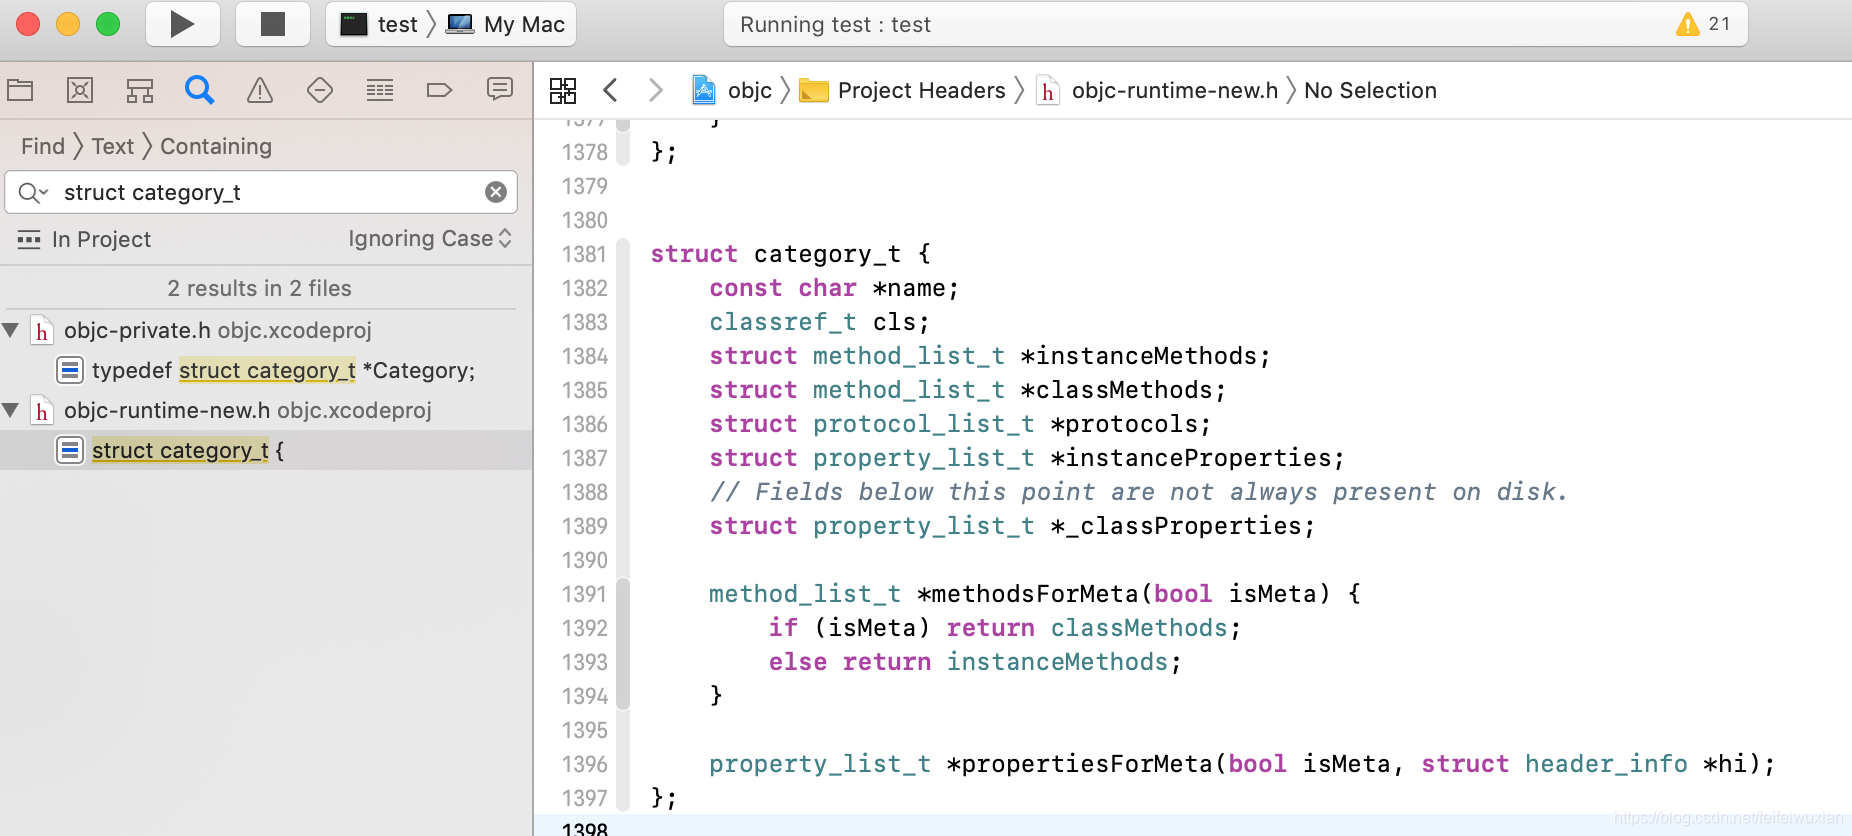Click protocol_list_t on line 1386

click(x=924, y=424)
